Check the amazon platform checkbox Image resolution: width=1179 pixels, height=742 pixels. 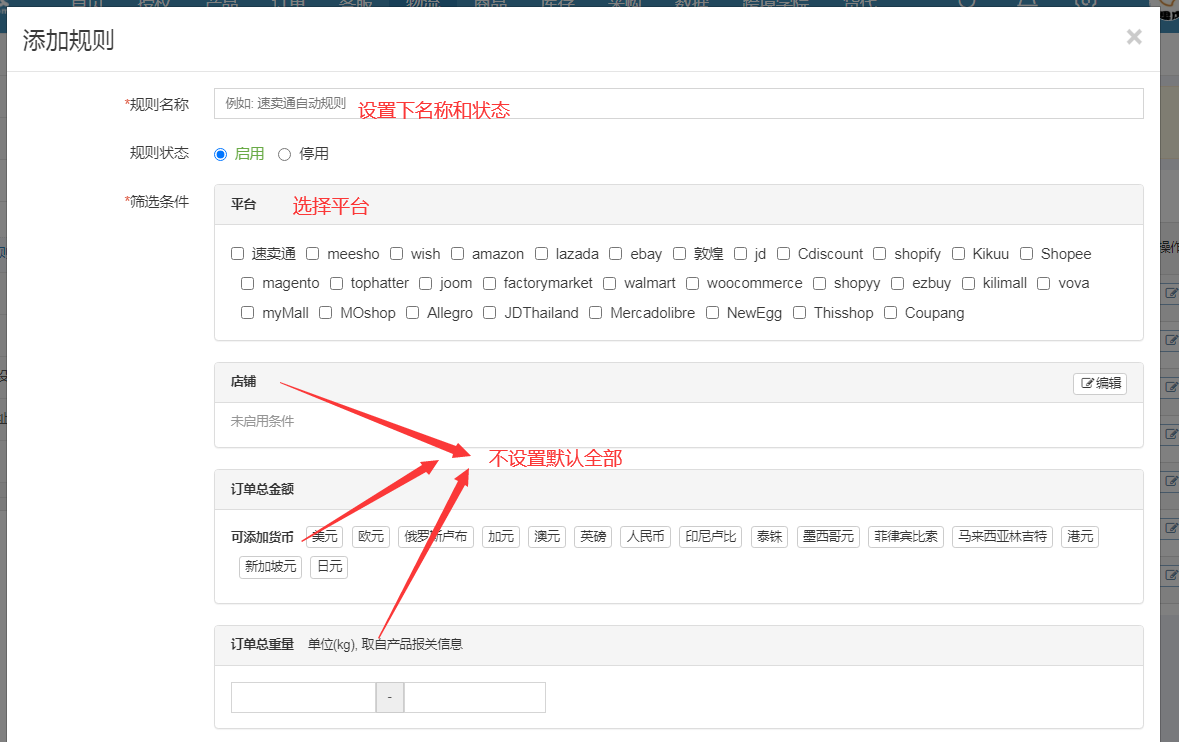tap(458, 254)
